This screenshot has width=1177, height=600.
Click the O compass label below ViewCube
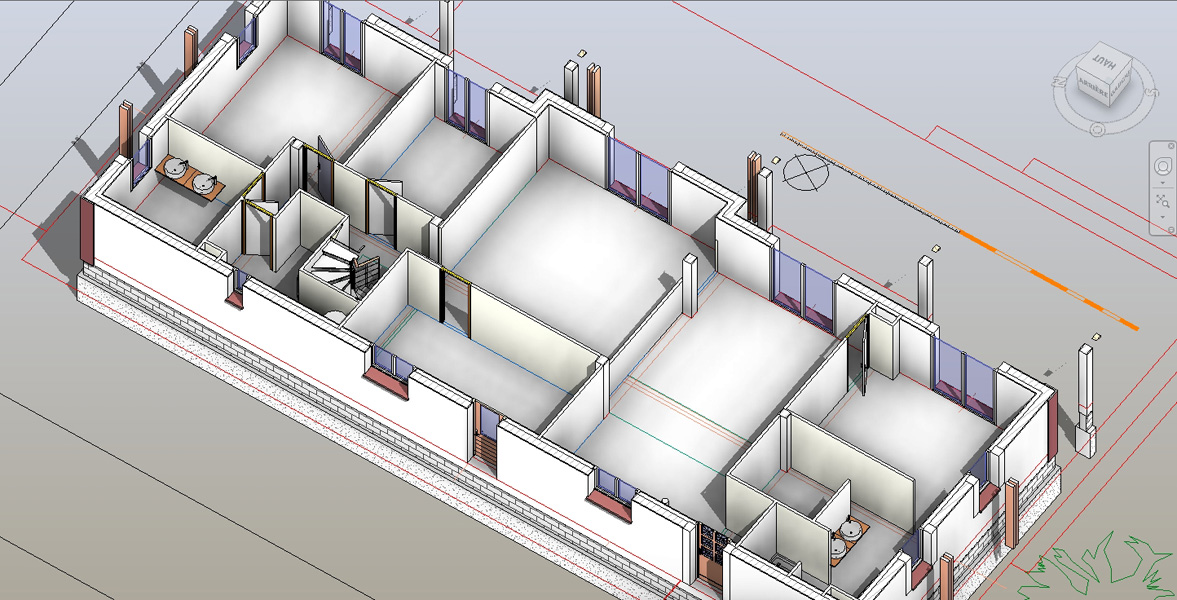(1097, 130)
